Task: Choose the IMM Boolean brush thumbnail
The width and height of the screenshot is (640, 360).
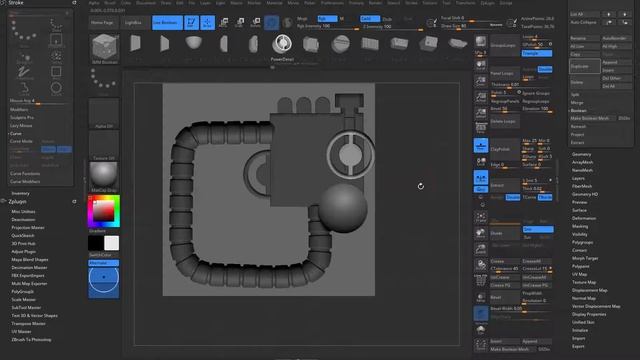Action: (104, 49)
